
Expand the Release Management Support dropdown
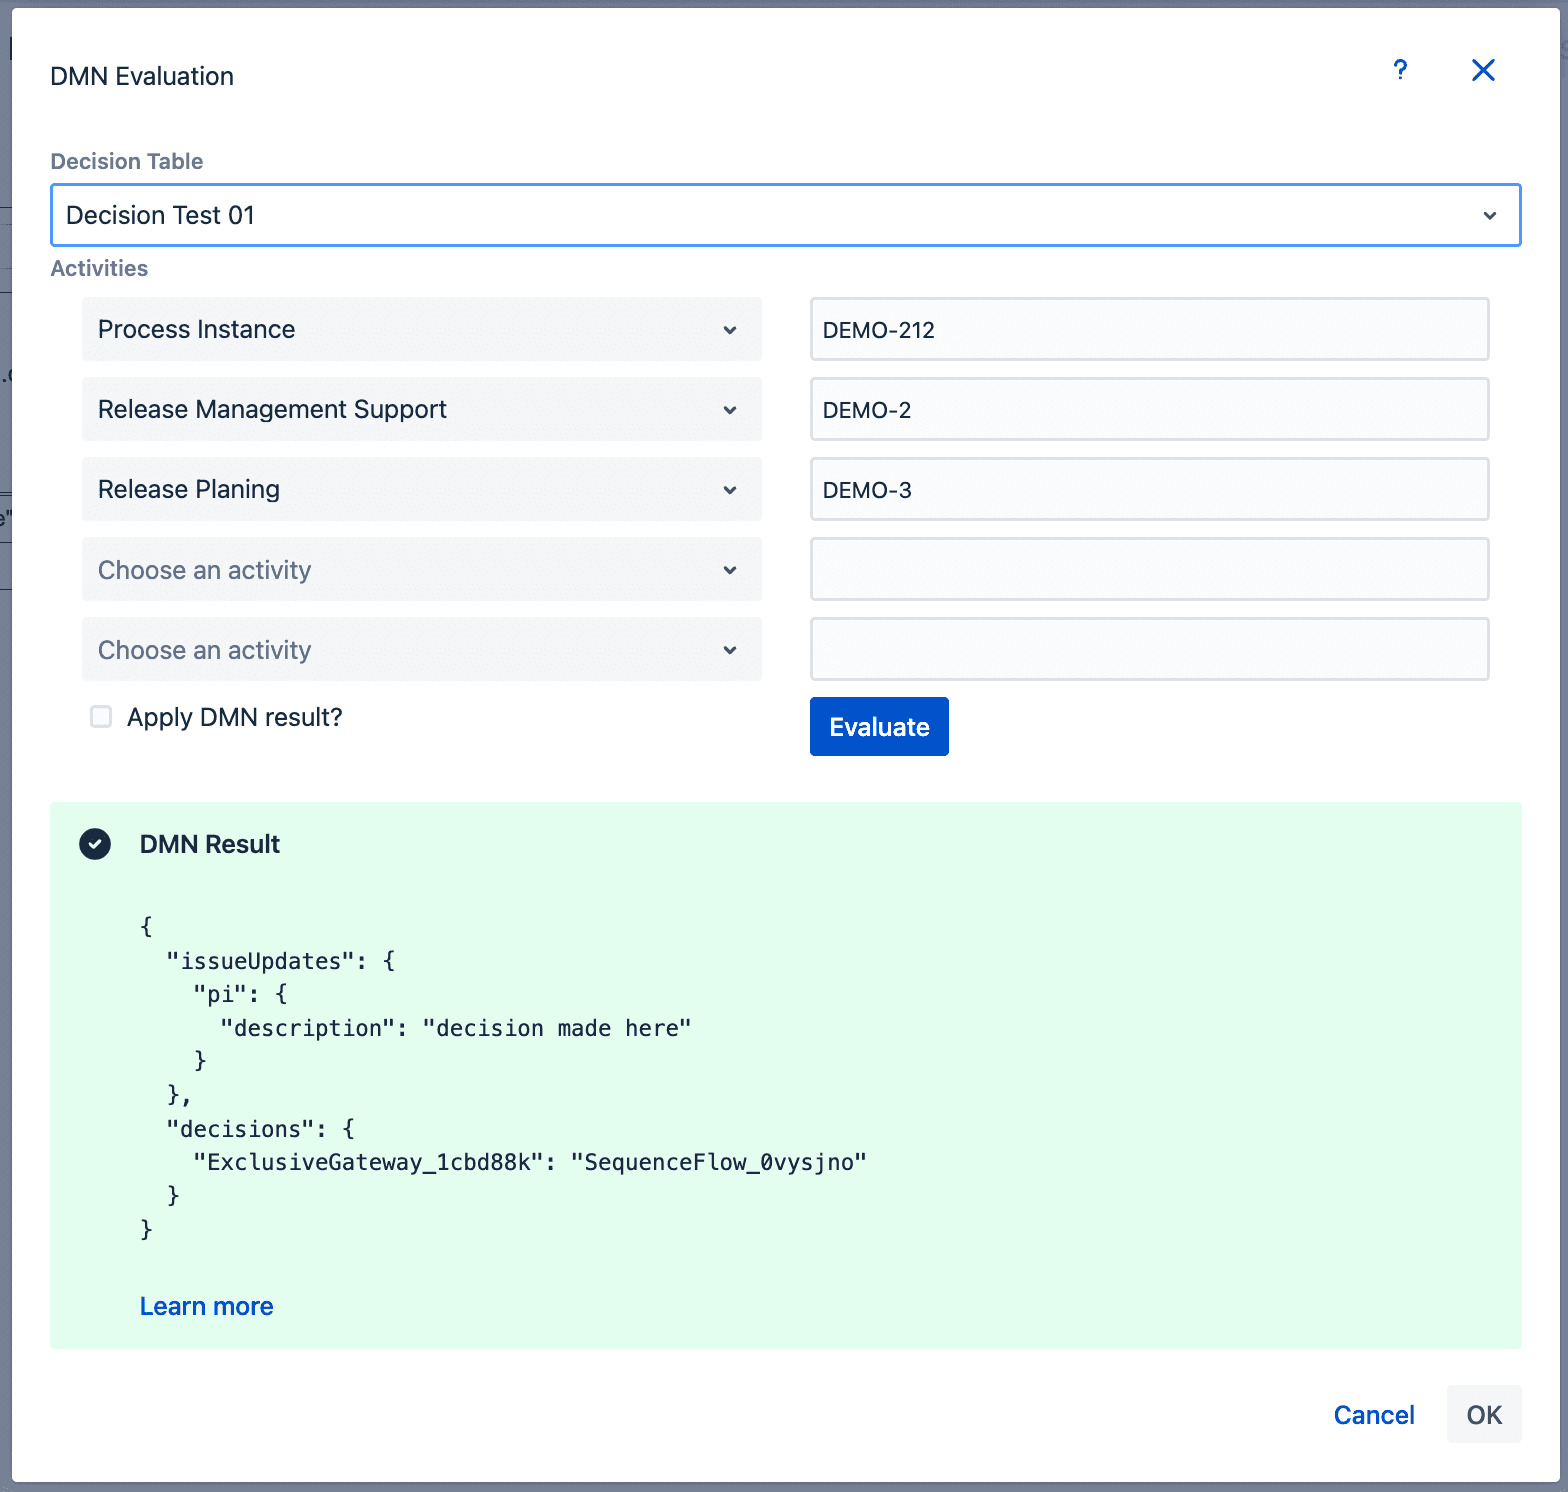421,409
